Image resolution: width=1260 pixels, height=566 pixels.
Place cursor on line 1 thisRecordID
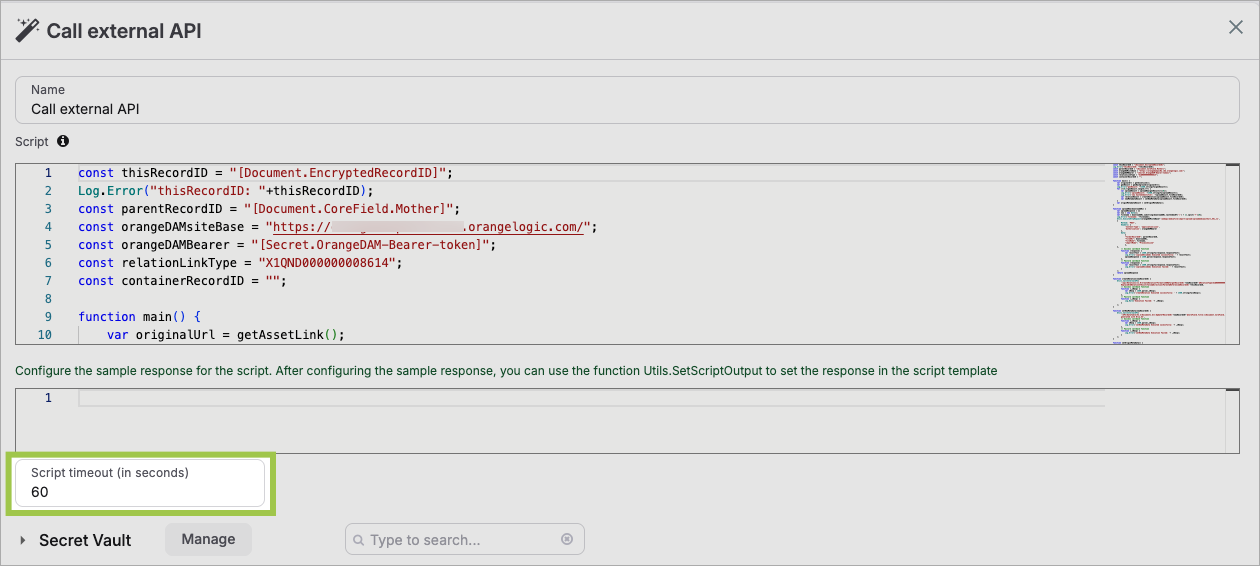click(266, 173)
